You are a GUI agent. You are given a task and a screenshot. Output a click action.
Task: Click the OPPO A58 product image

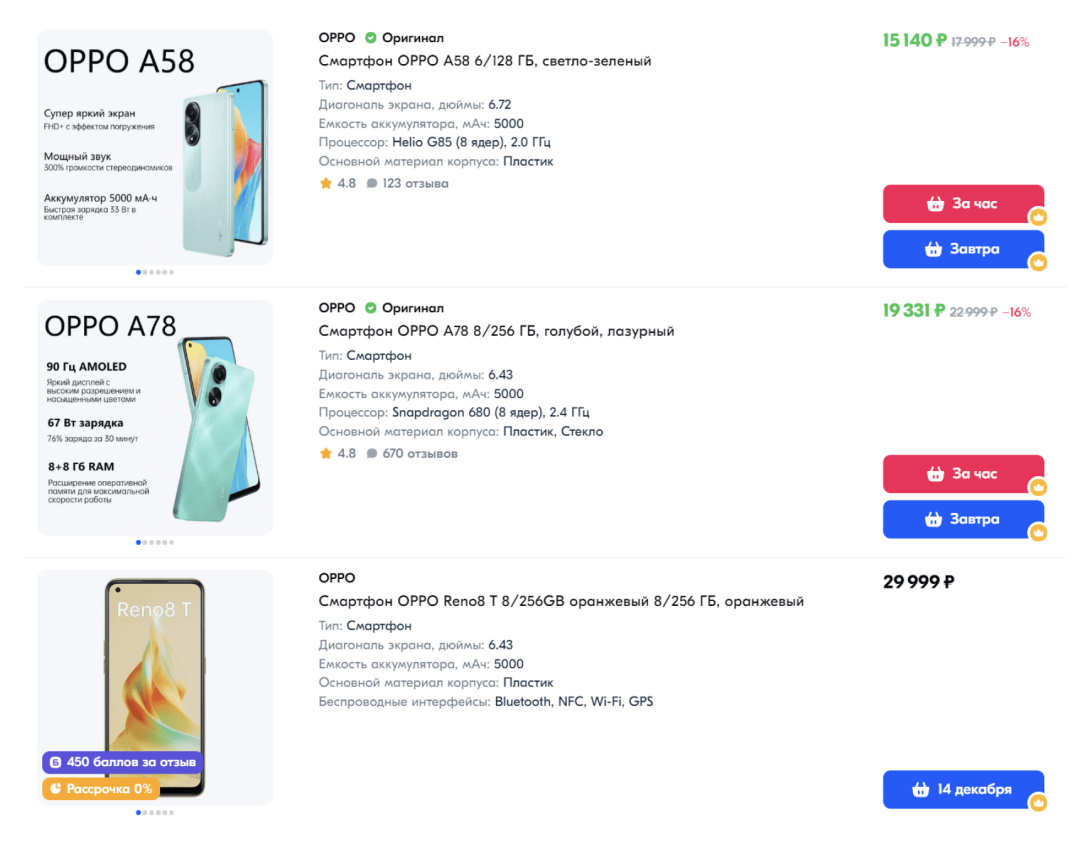(x=155, y=147)
